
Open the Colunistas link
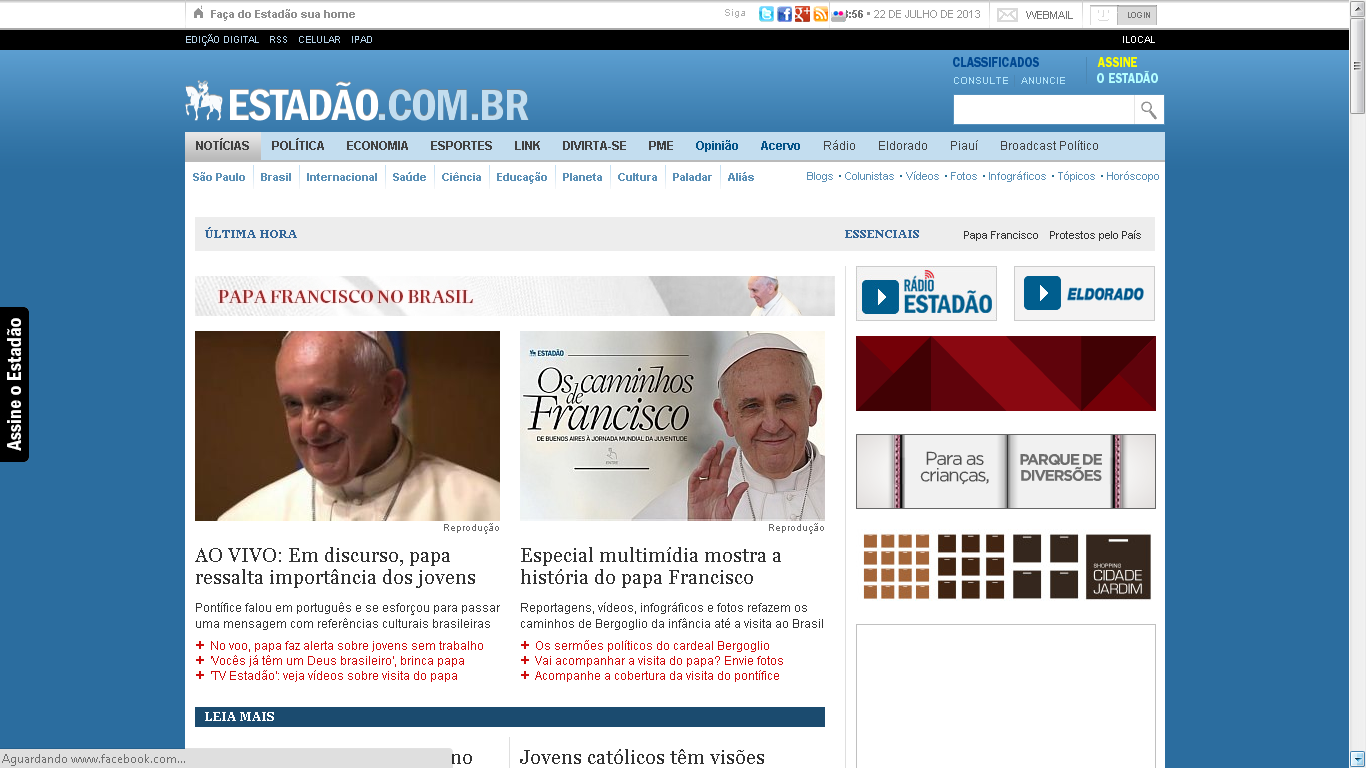[869, 176]
